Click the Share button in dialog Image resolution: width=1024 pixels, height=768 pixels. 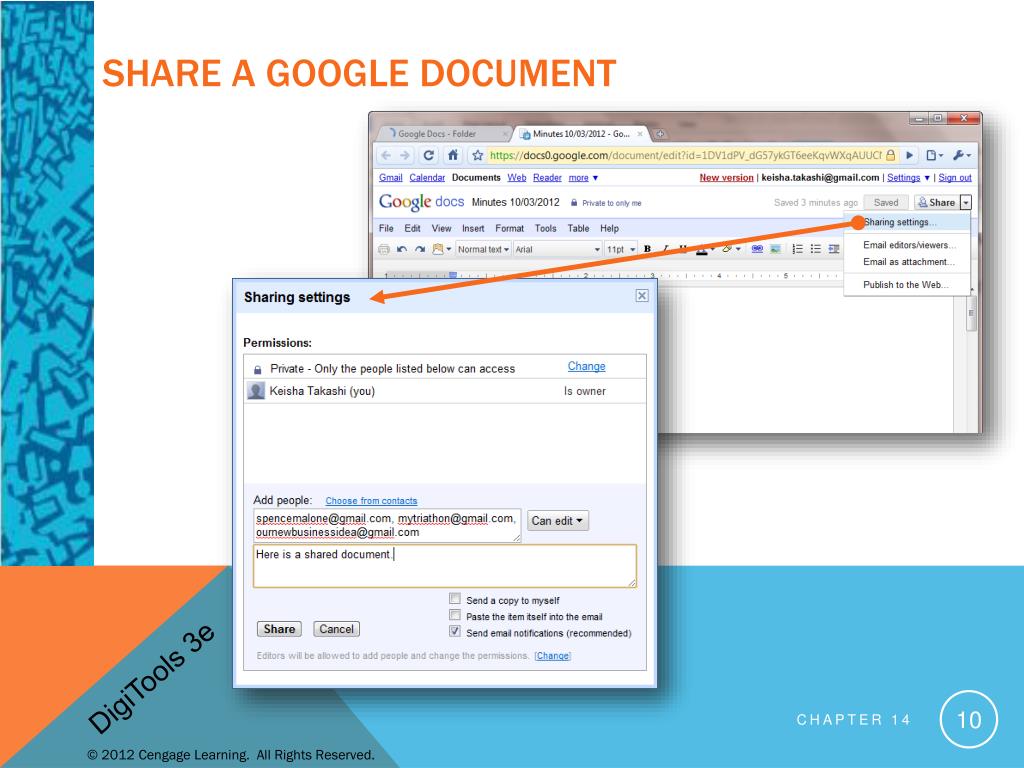click(x=279, y=629)
